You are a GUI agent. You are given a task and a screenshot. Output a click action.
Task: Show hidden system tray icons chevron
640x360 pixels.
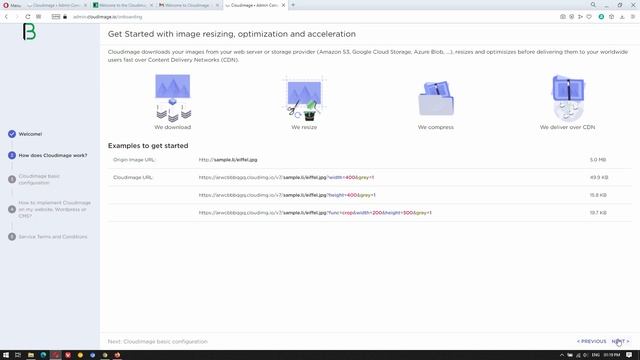coord(562,355)
